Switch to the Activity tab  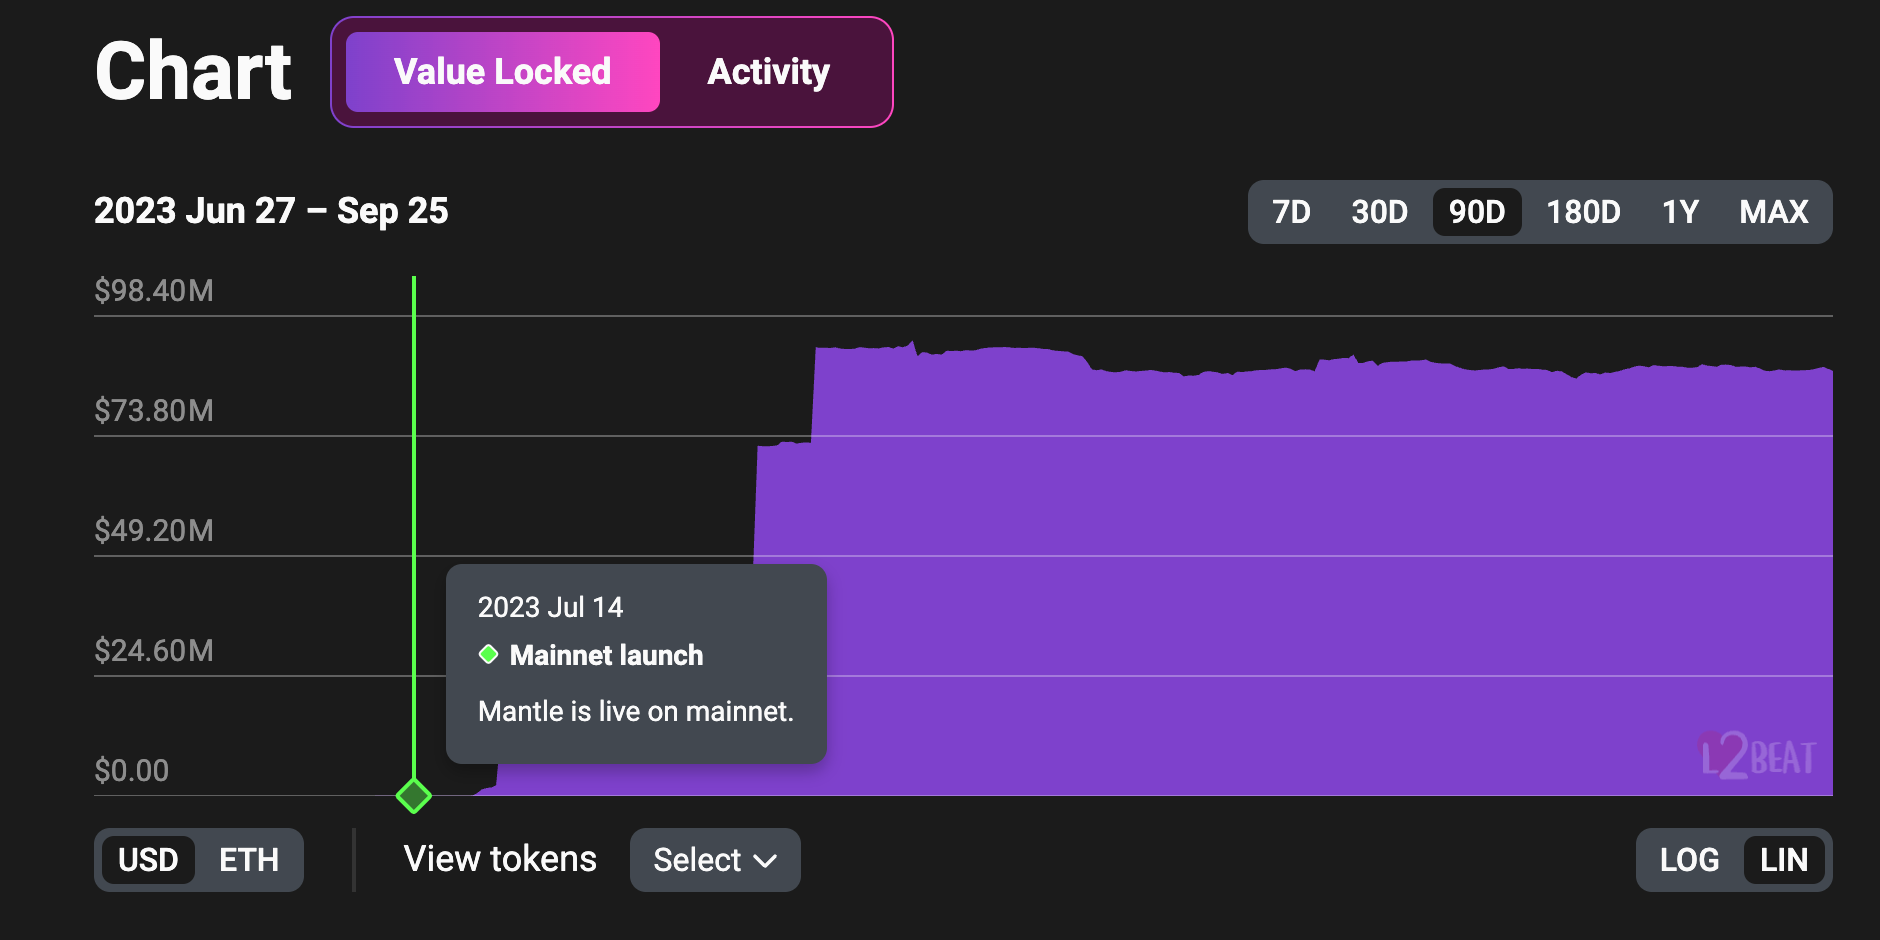(768, 72)
